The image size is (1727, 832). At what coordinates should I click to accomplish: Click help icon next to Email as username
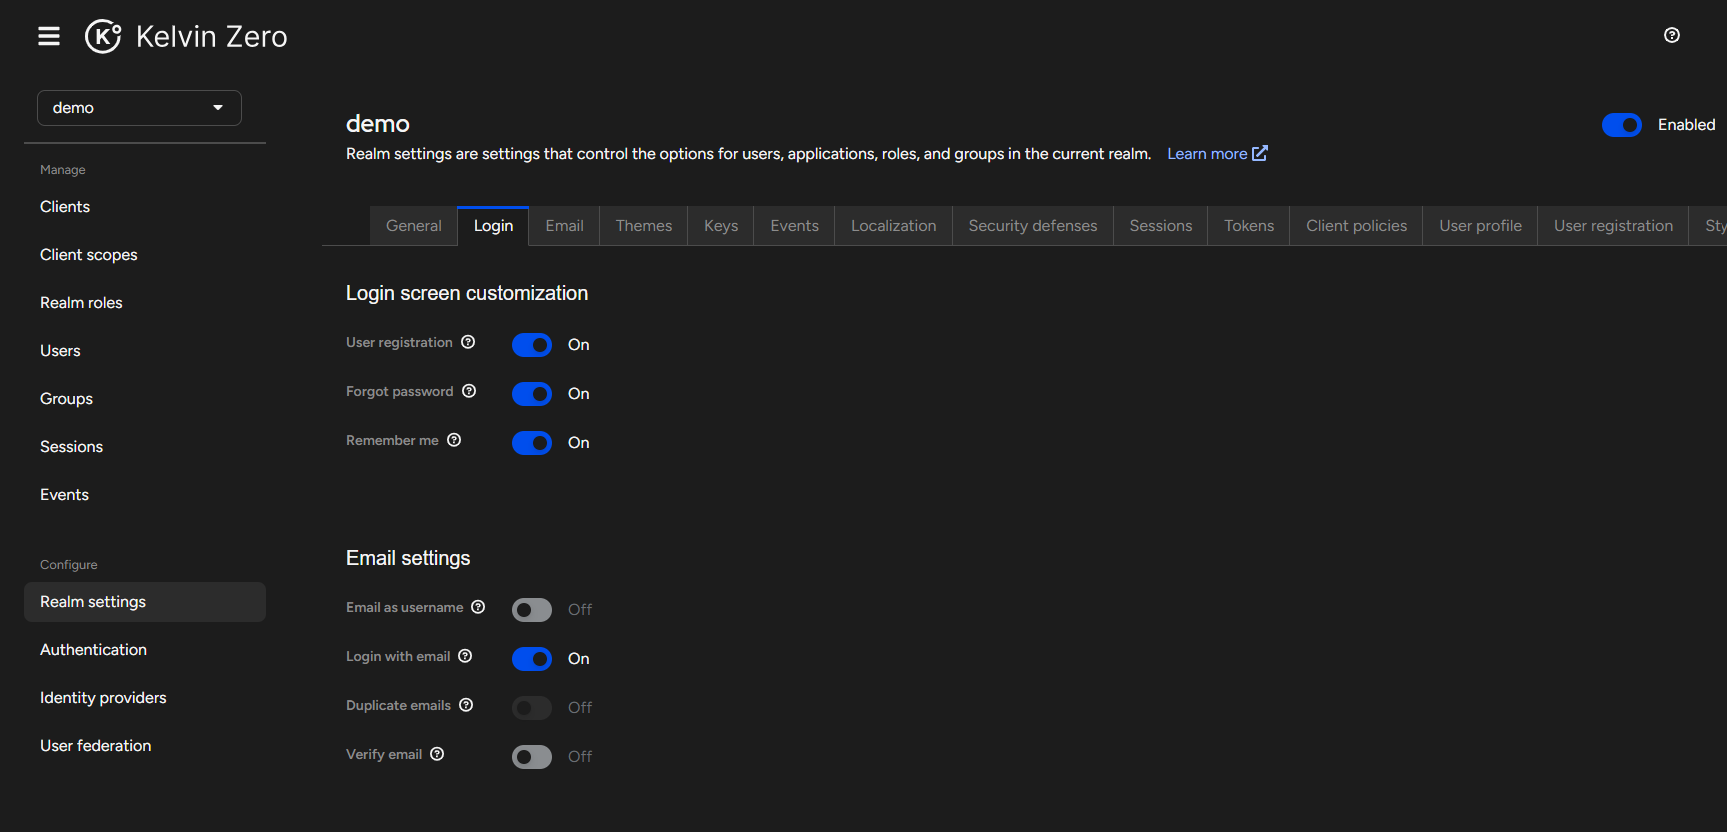pos(478,607)
